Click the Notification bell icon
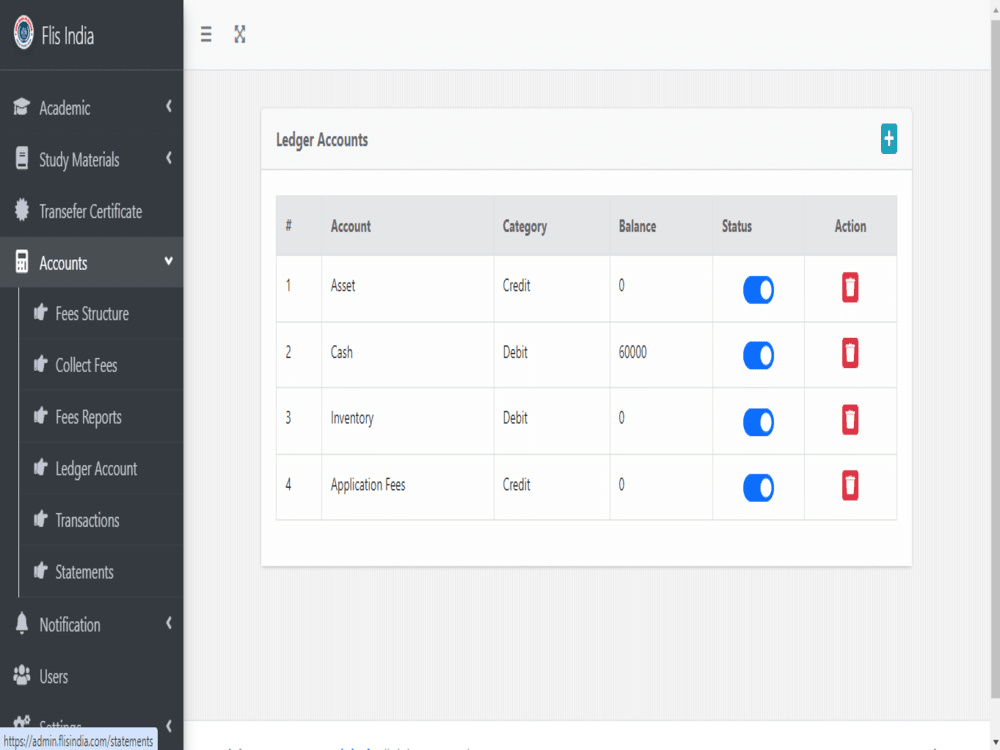This screenshot has width=1000, height=750. 22,623
